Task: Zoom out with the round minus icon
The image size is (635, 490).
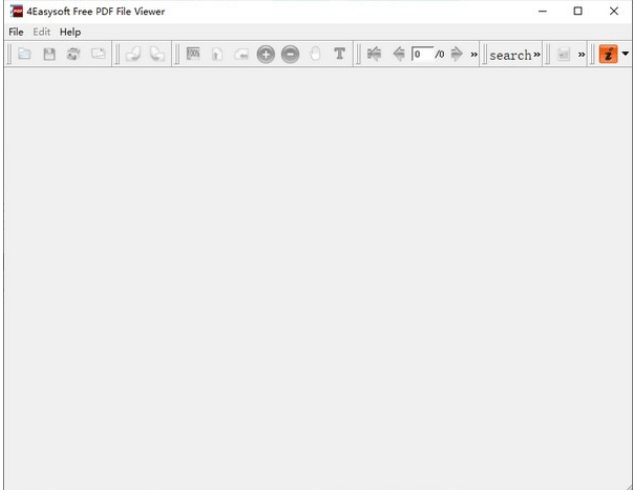Action: click(290, 54)
